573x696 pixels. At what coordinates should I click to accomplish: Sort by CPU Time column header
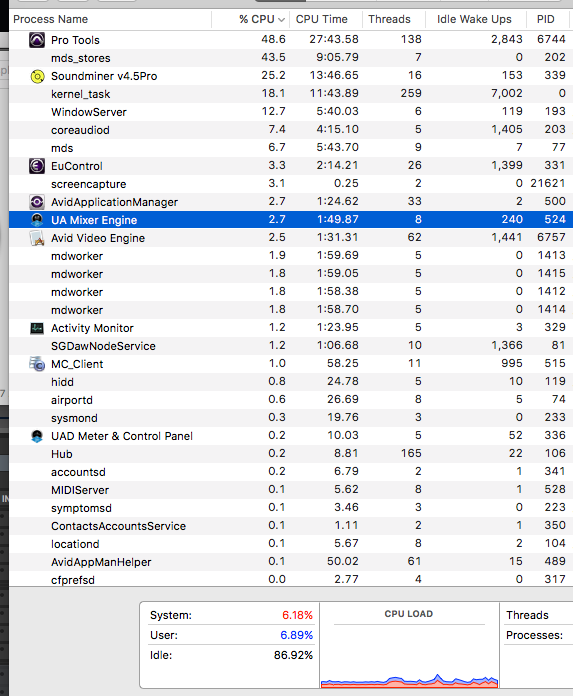pos(326,19)
